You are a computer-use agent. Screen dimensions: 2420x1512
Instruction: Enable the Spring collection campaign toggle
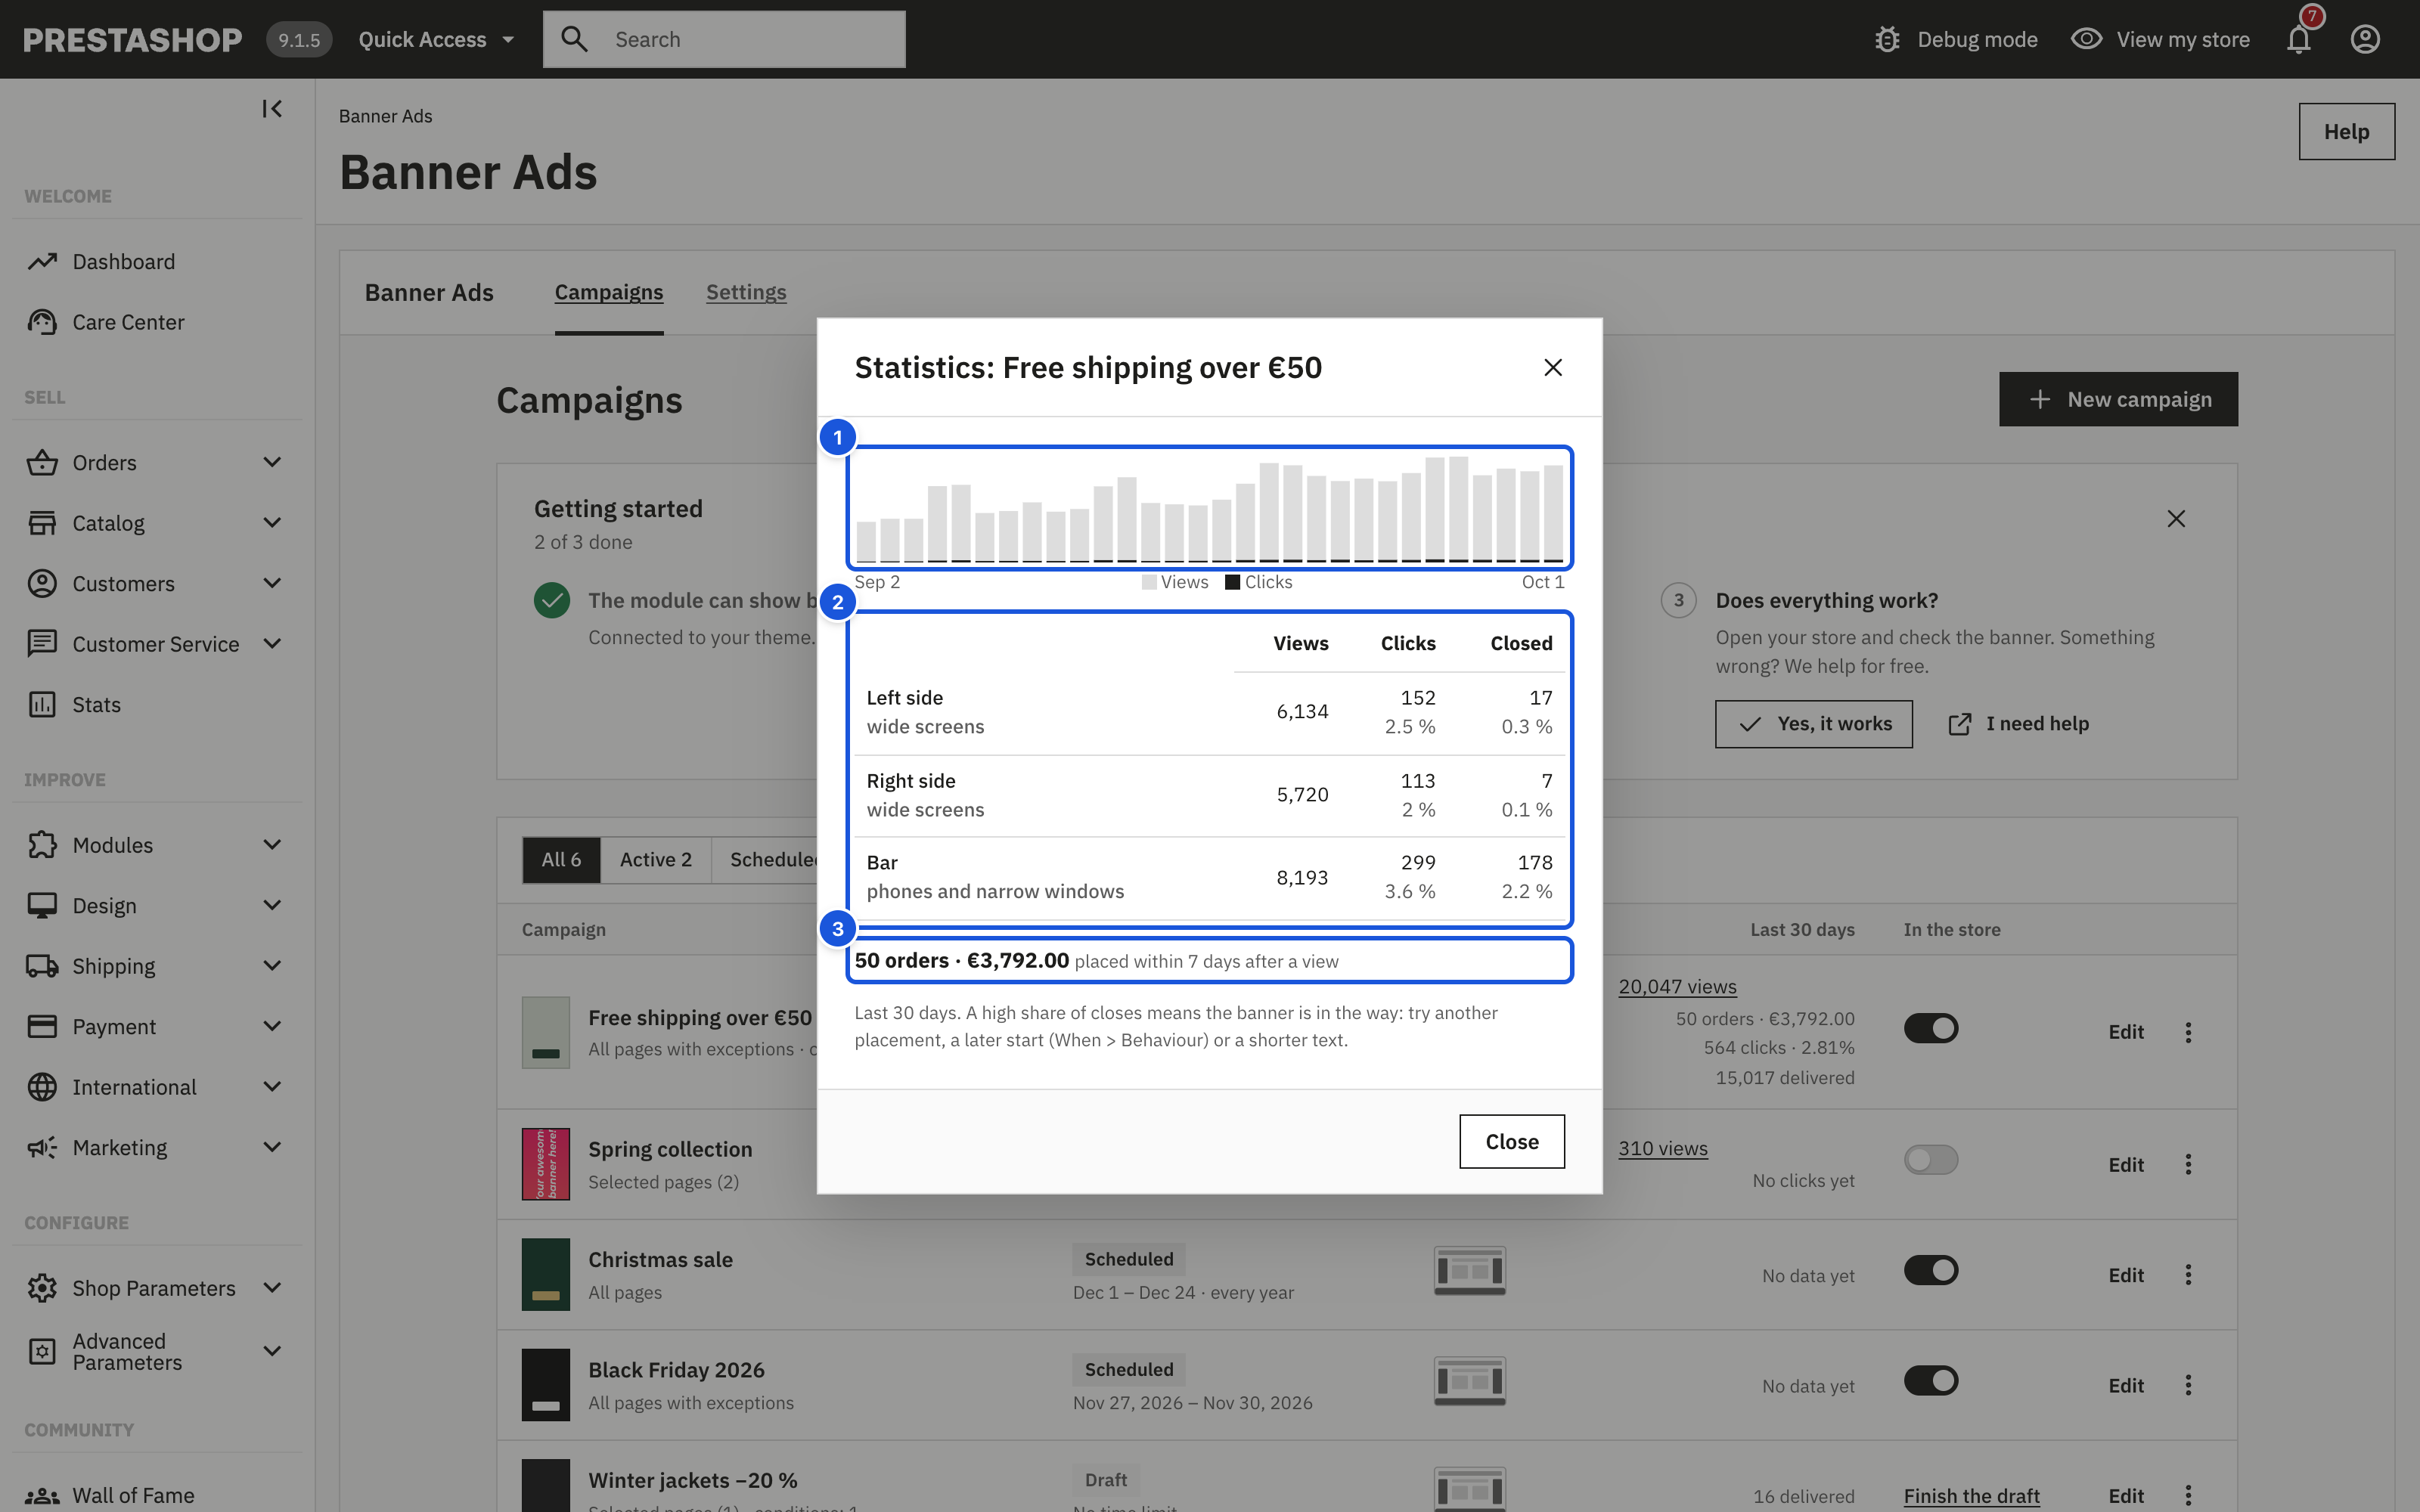click(1931, 1160)
